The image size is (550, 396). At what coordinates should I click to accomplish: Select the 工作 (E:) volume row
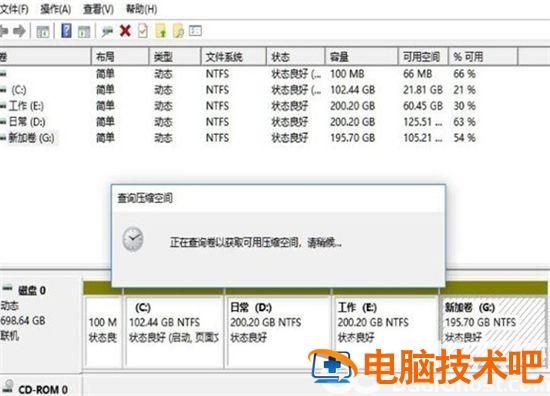pyautogui.click(x=26, y=106)
